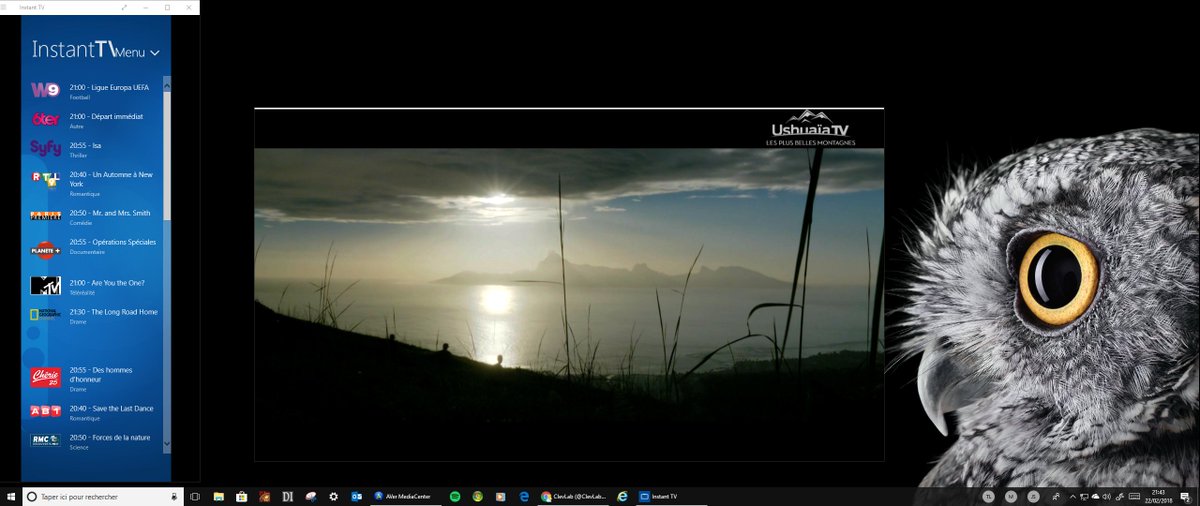Click the microphone icon in search box

pos(174,496)
